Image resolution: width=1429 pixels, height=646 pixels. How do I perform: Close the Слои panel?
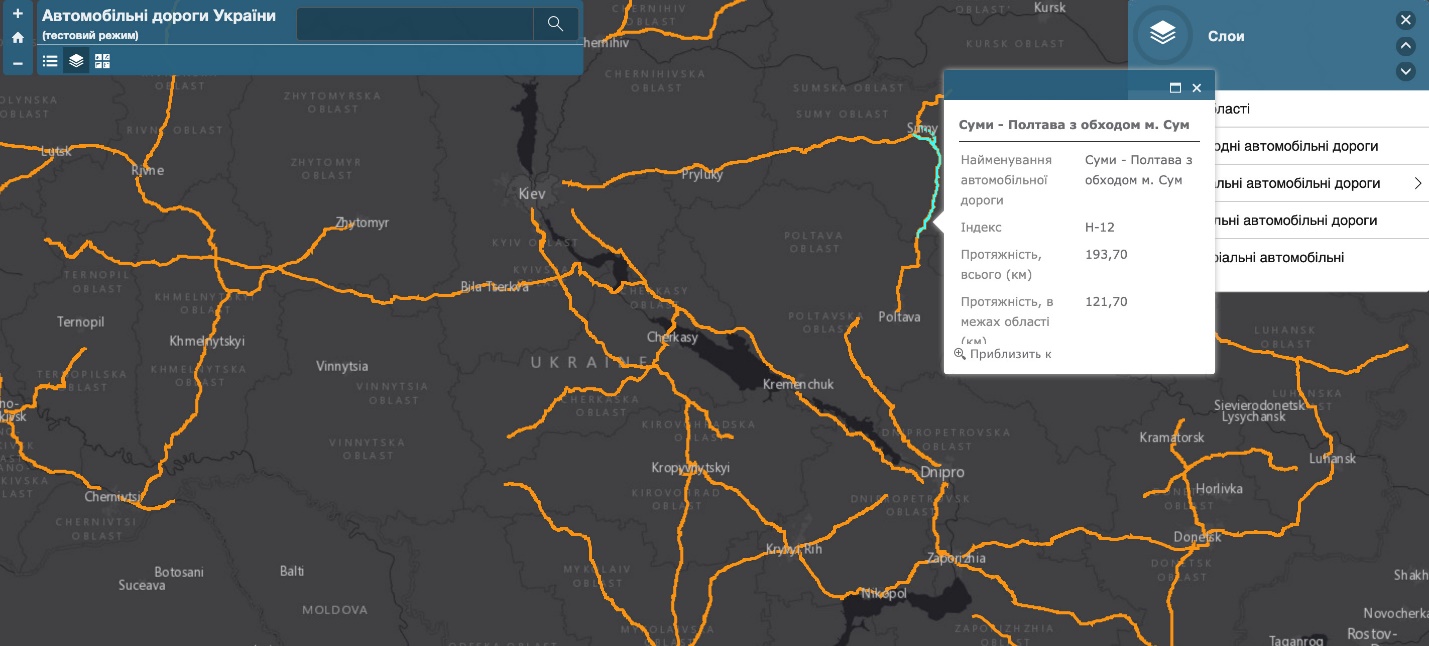pyautogui.click(x=1405, y=20)
